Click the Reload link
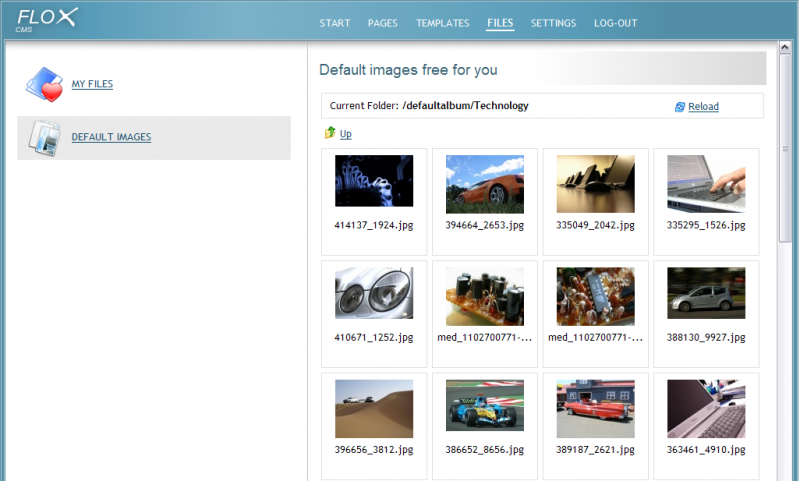 click(x=703, y=106)
